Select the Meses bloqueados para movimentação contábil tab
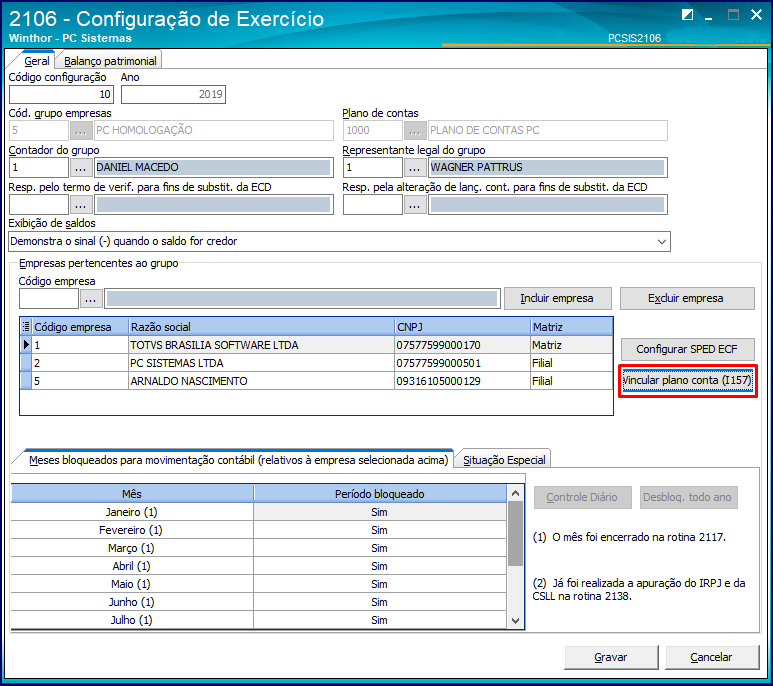The image size is (773, 686). tap(238, 460)
